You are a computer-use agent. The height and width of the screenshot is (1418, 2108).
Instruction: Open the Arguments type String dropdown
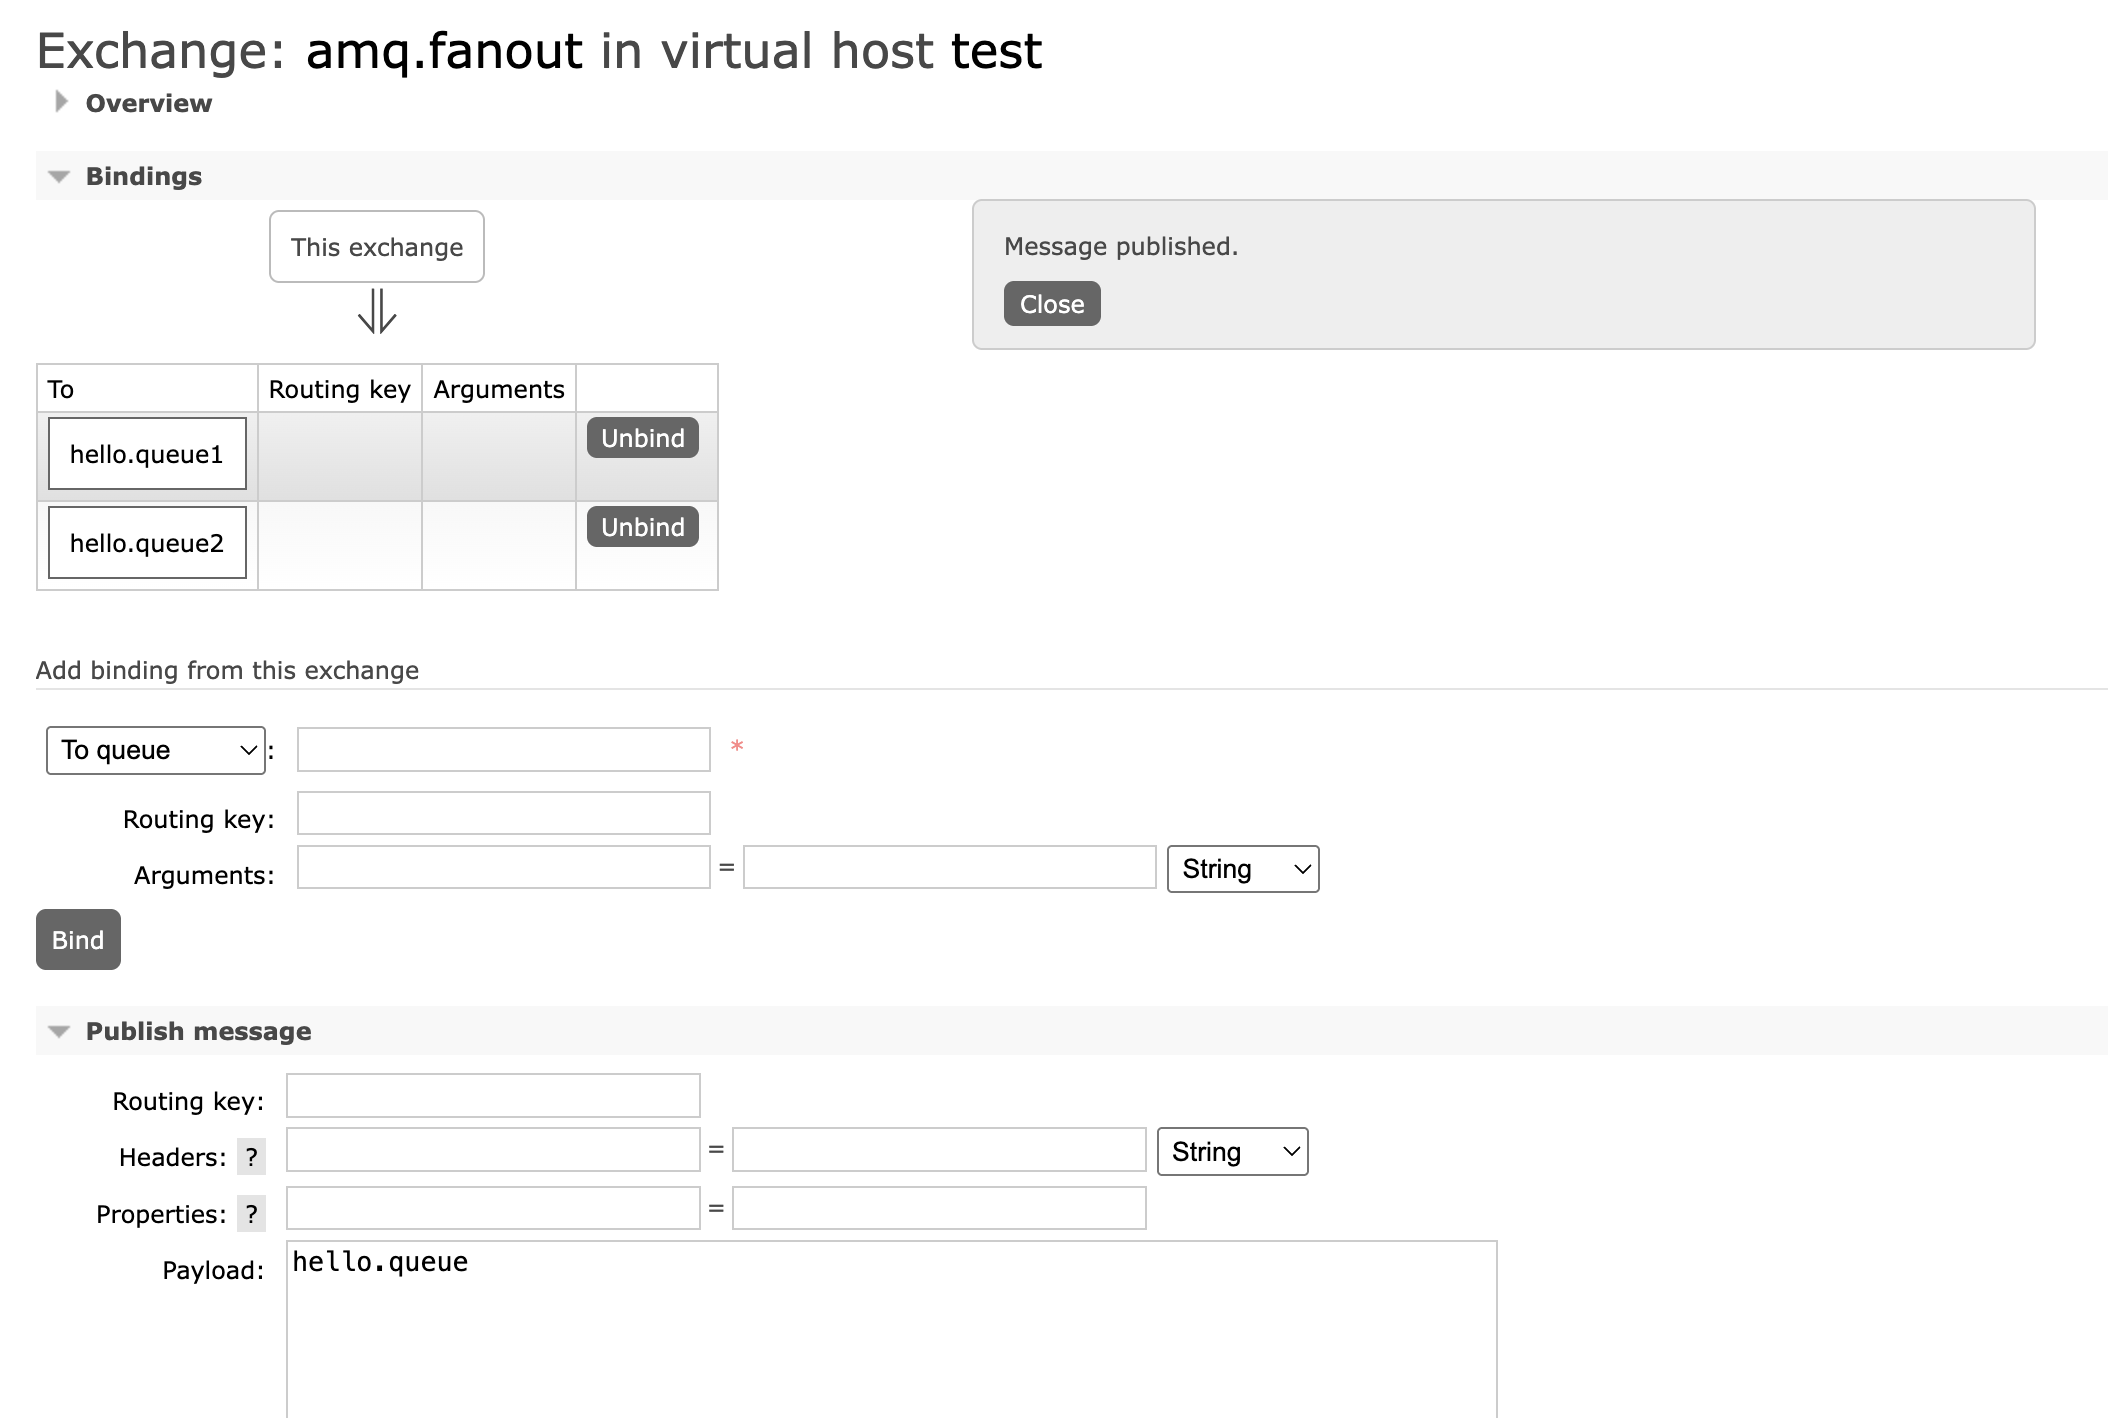1242,869
